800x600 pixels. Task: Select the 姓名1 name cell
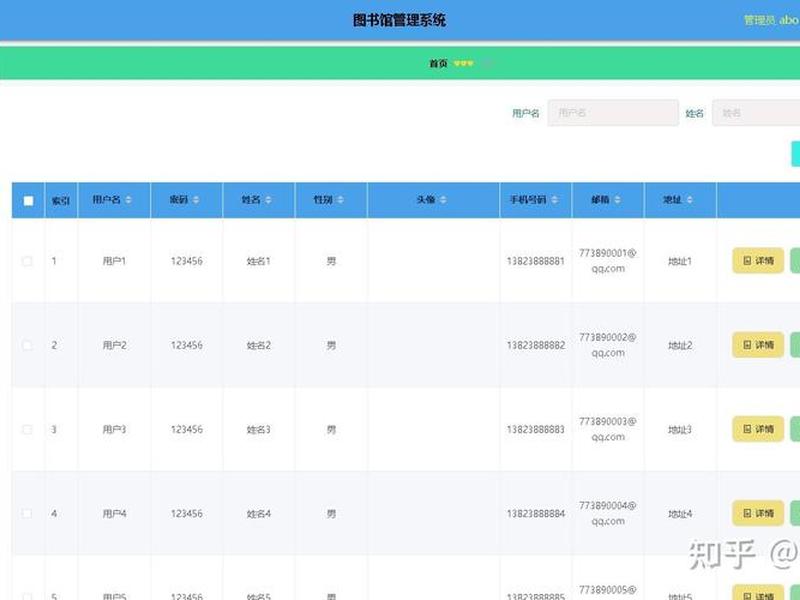point(259,261)
